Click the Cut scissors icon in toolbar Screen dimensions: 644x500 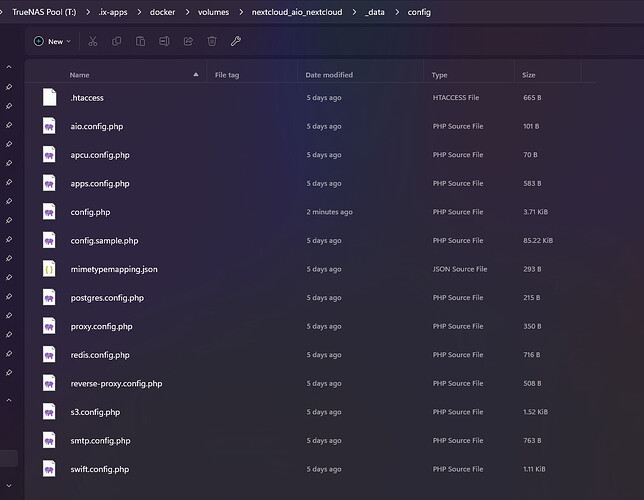click(x=93, y=41)
